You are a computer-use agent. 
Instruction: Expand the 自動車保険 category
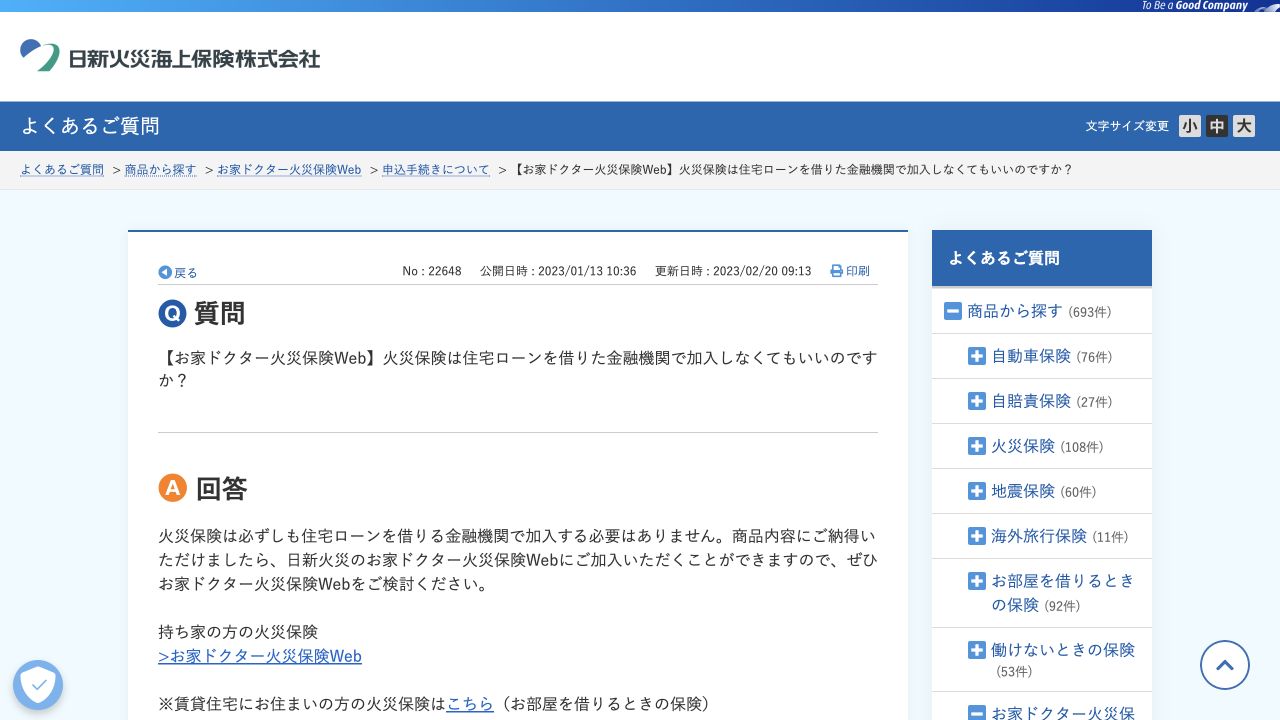click(x=977, y=356)
